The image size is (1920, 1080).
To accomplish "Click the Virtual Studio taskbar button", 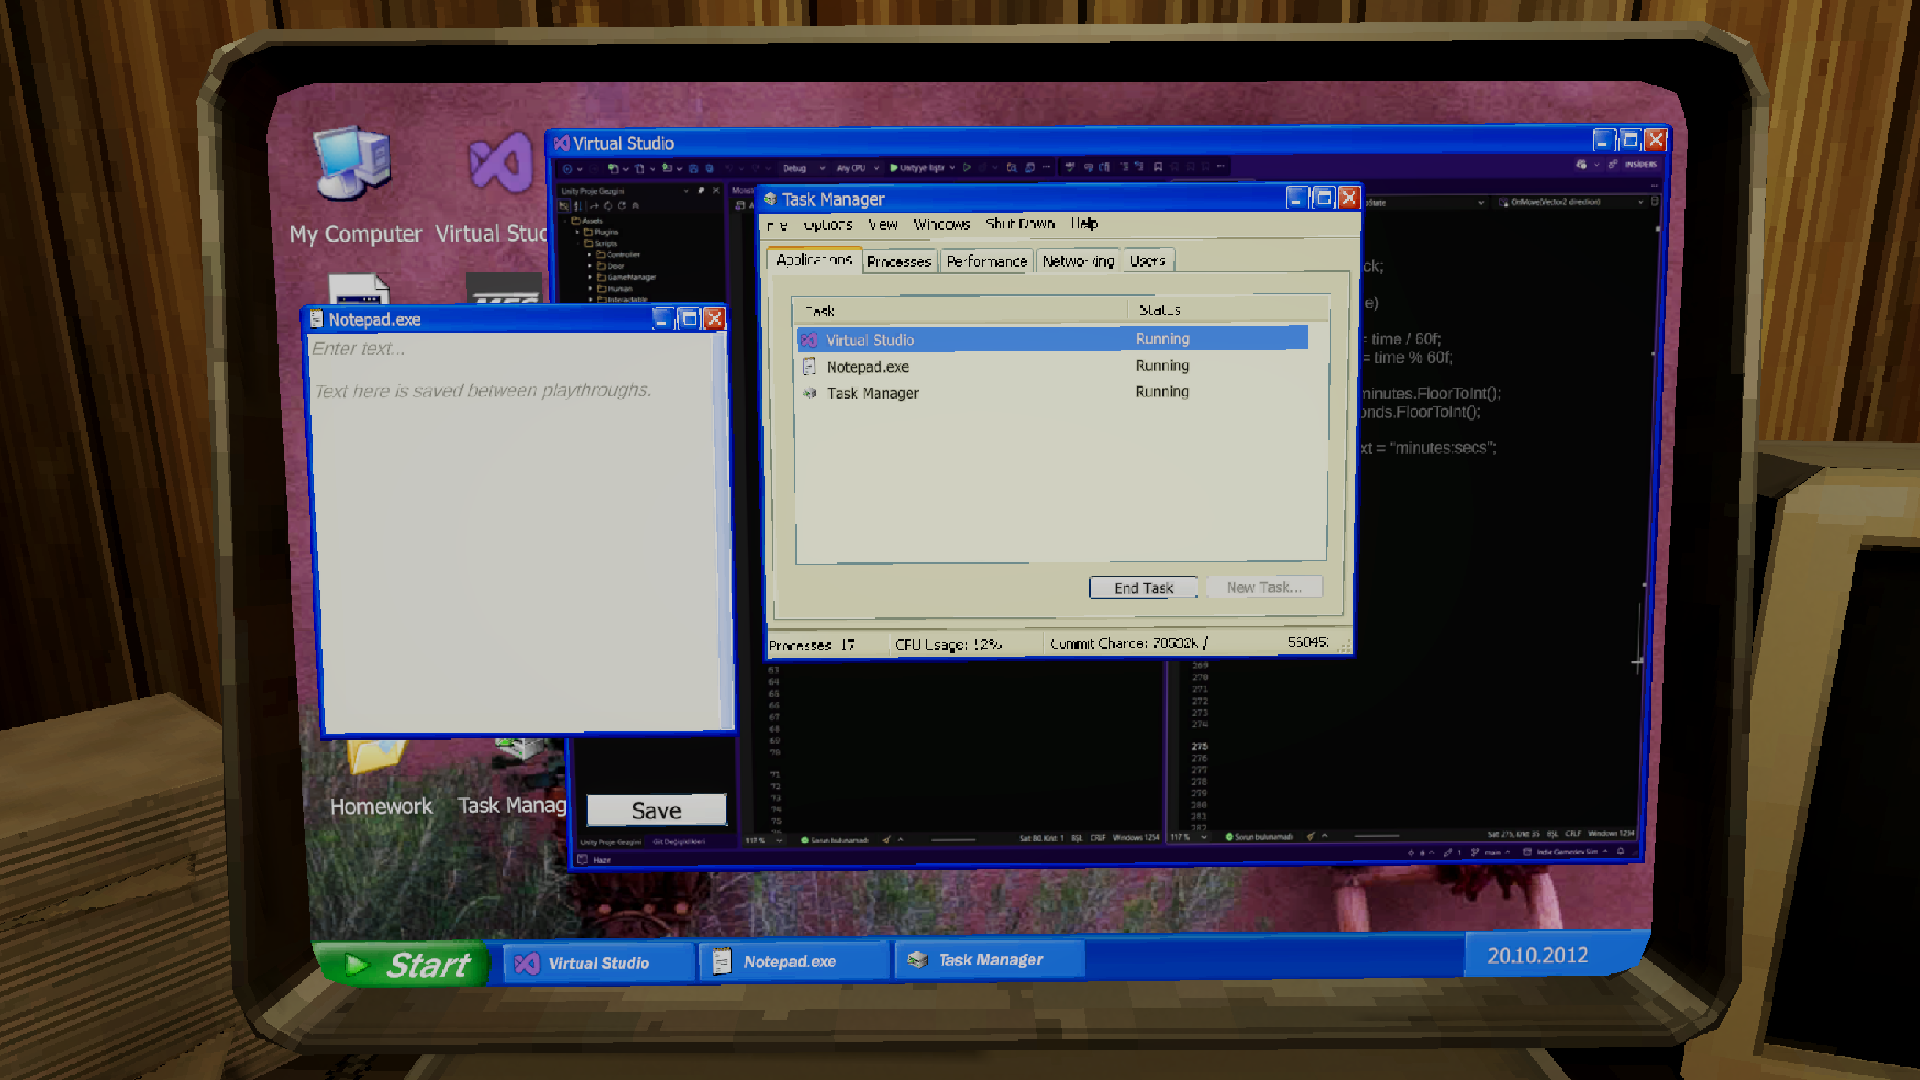I will click(x=598, y=963).
